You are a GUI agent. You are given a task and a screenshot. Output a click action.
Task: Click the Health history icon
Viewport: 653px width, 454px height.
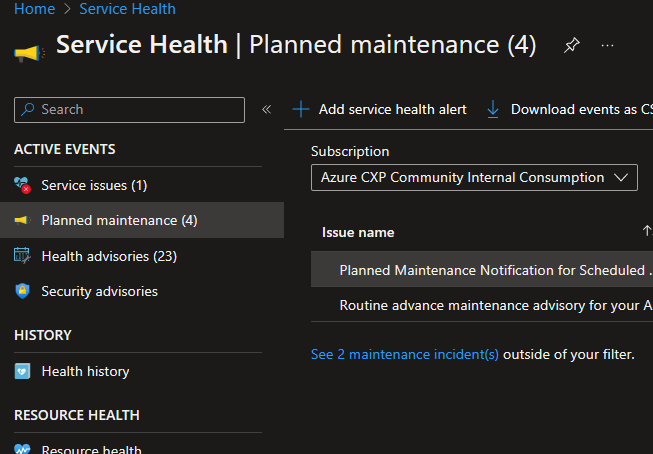tap(22, 371)
